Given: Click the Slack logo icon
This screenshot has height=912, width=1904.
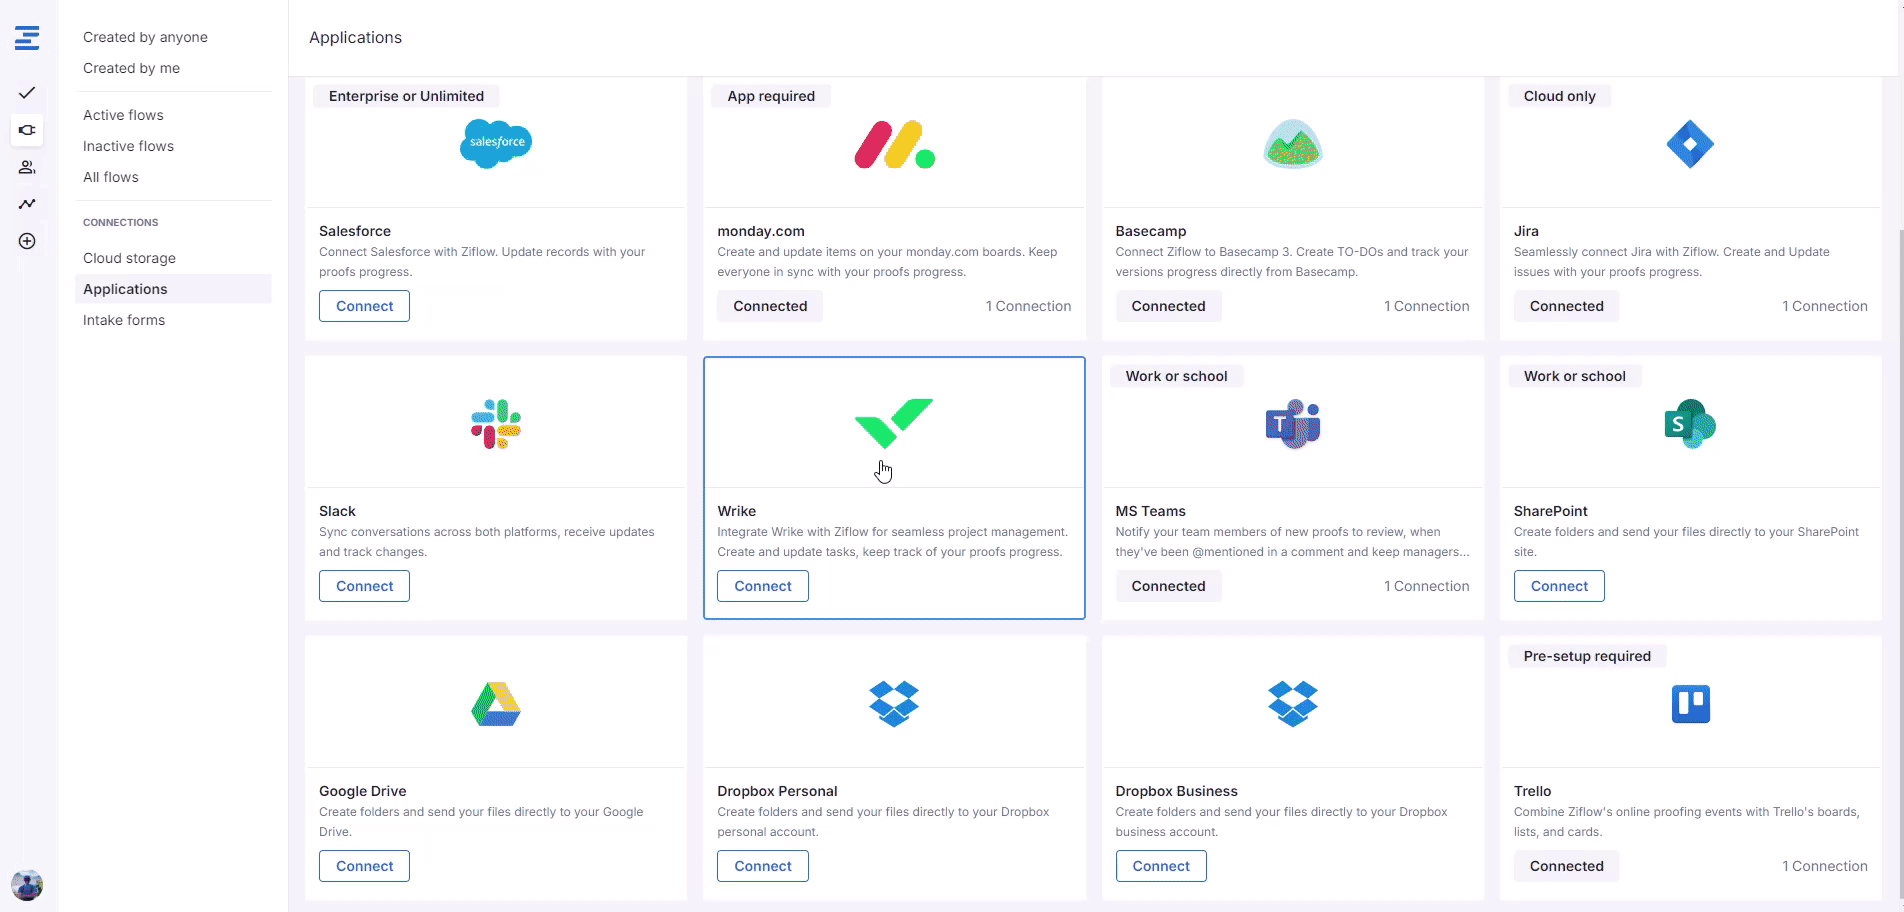Looking at the screenshot, I should (496, 425).
